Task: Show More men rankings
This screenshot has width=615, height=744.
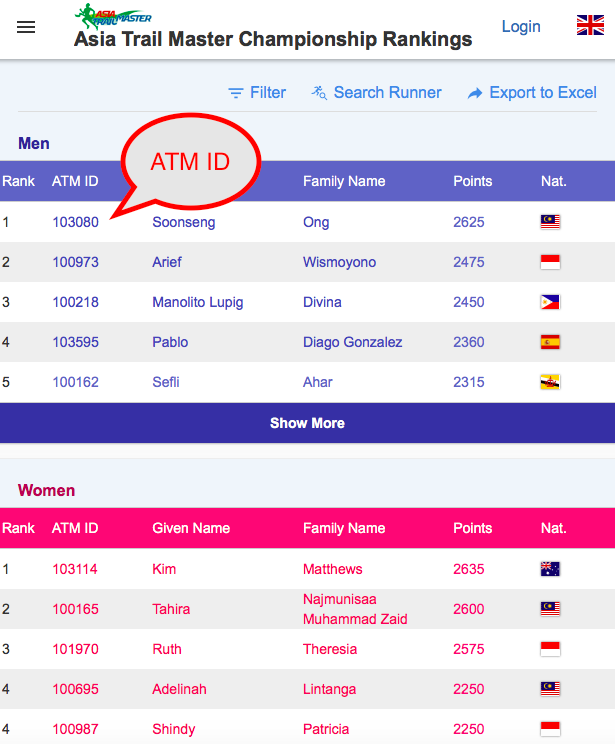Action: pyautogui.click(x=308, y=423)
